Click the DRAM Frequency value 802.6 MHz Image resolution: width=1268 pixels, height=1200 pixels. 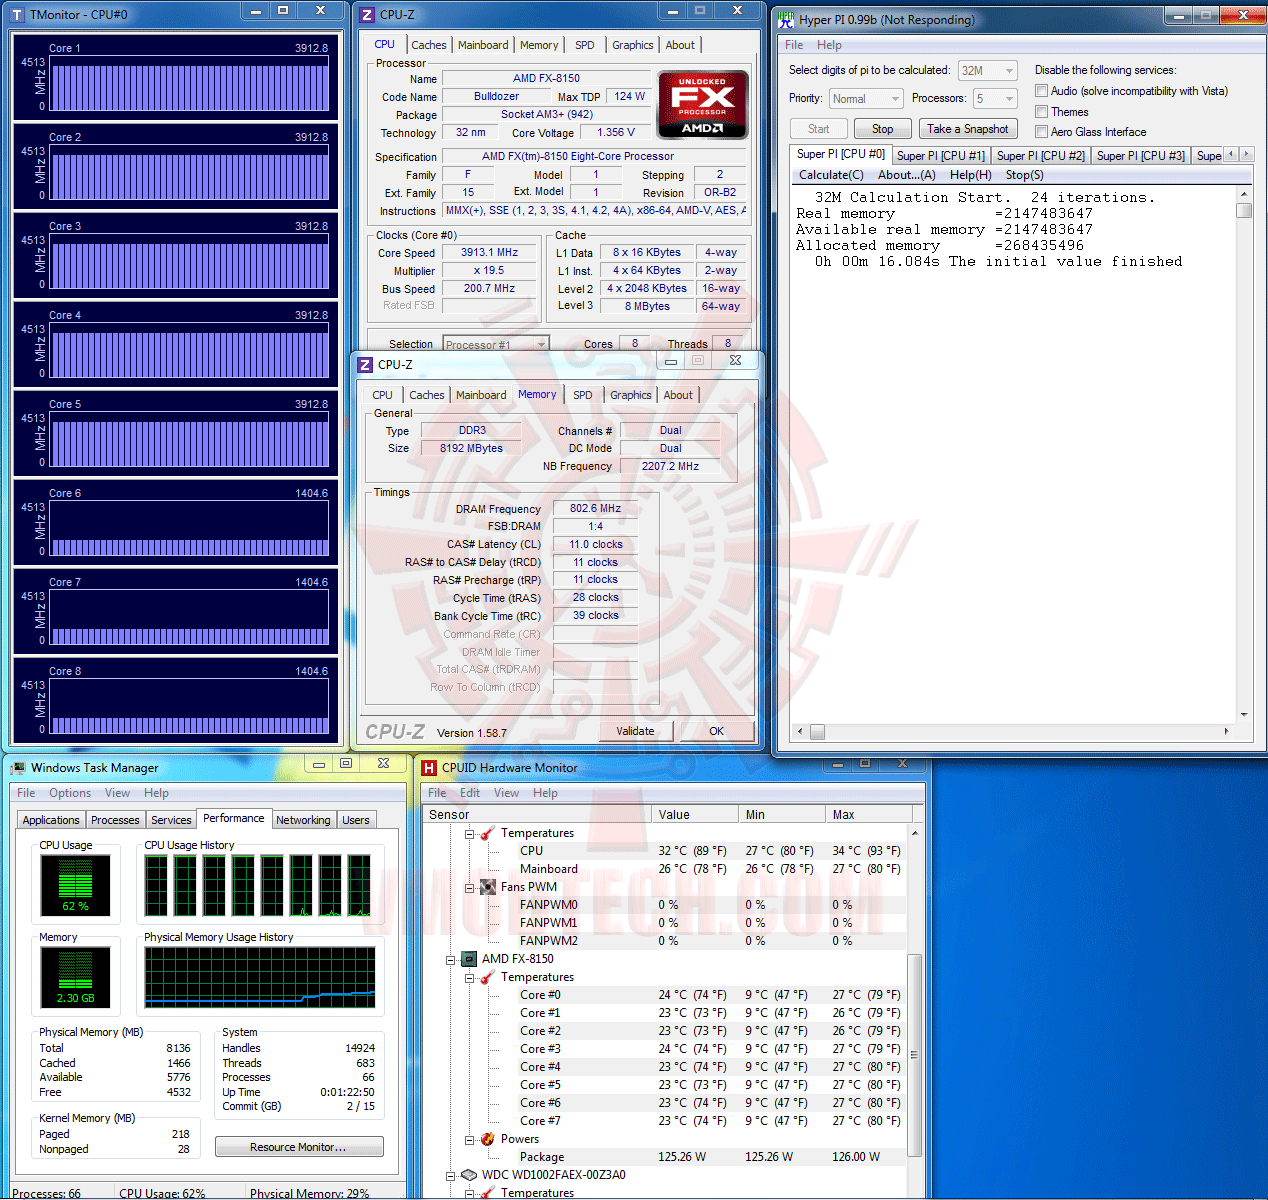pos(596,509)
